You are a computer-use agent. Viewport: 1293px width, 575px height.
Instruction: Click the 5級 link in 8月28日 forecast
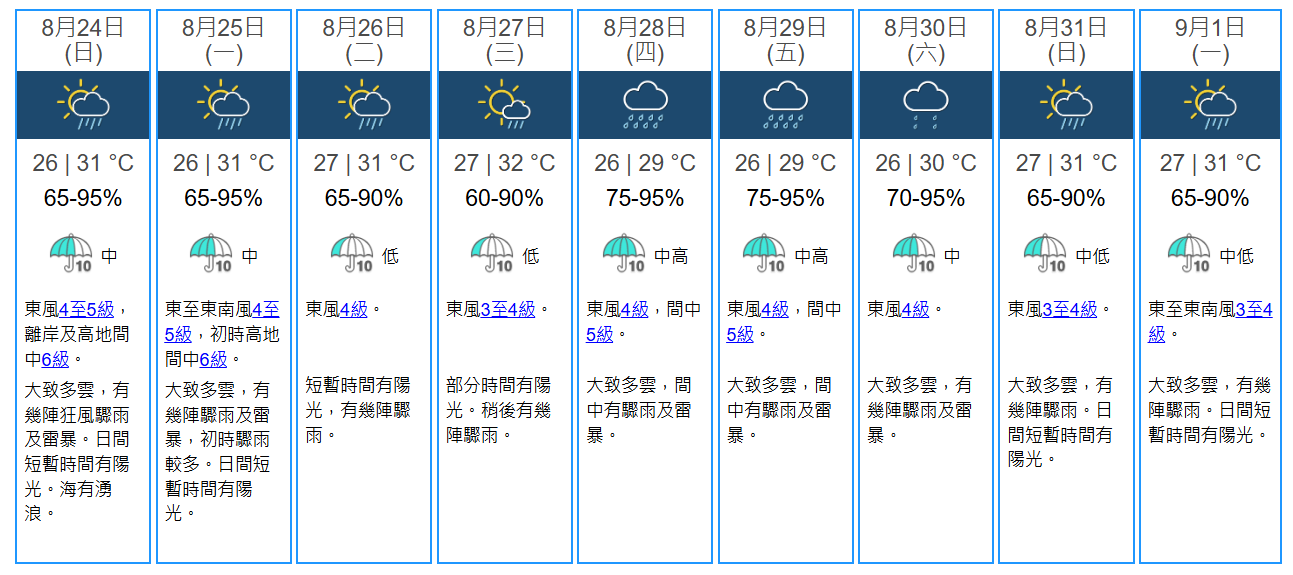(x=600, y=334)
